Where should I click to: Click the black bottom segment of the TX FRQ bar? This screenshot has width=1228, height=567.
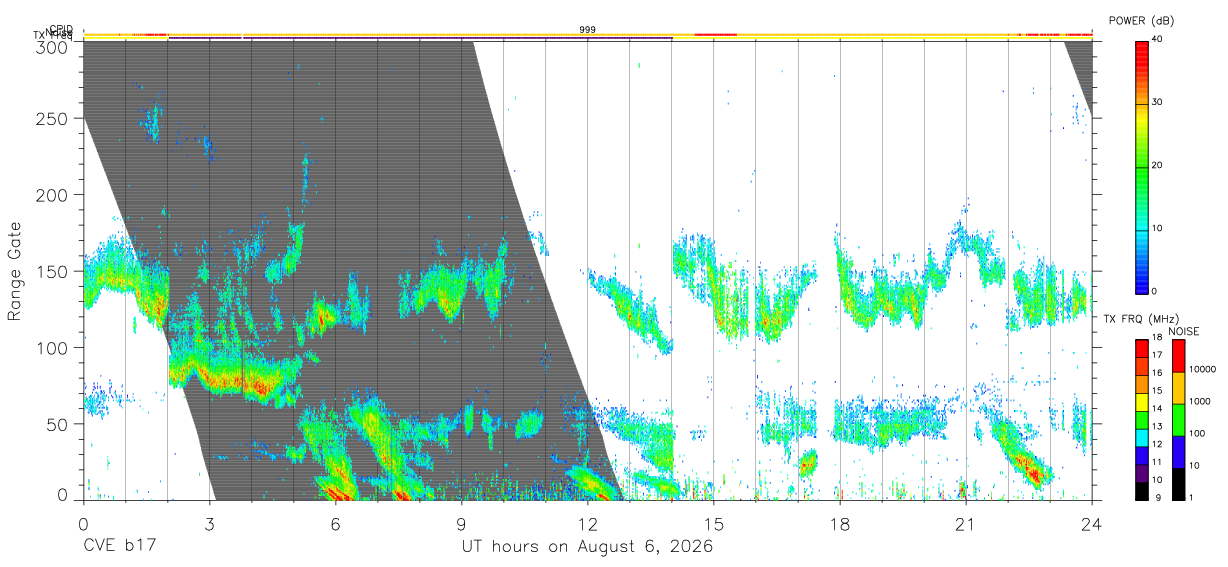[x=1142, y=491]
